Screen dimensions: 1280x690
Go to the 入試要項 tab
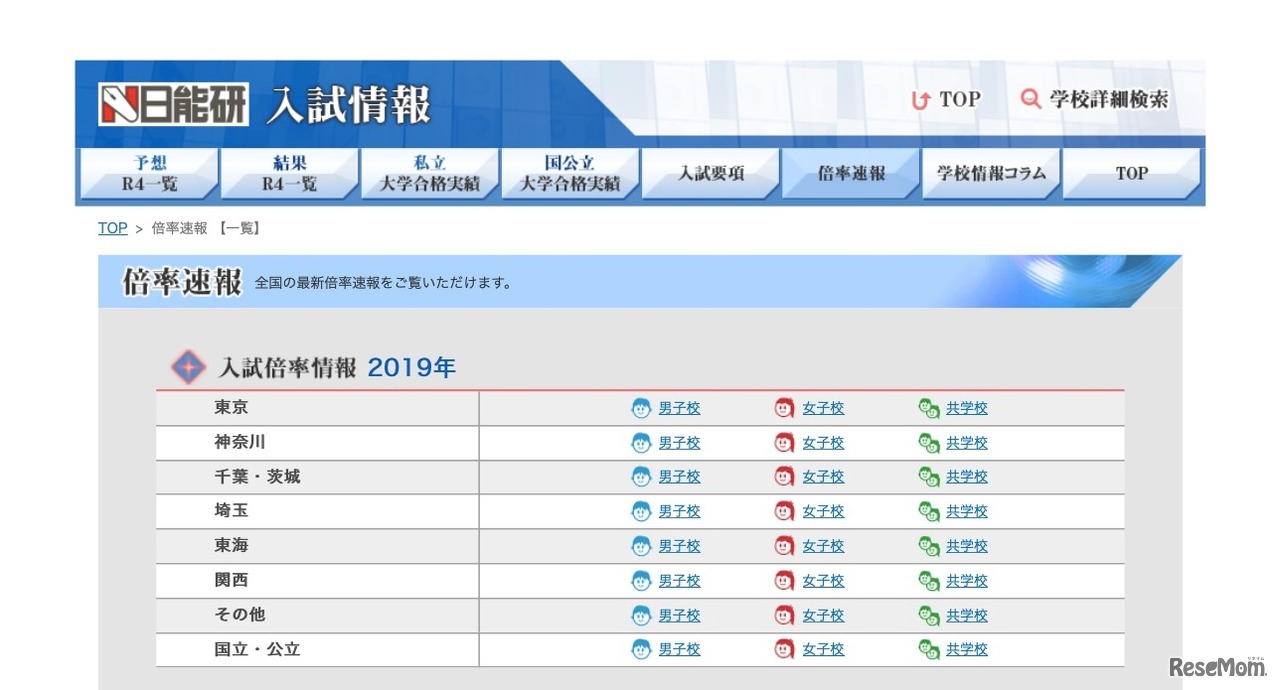click(711, 173)
